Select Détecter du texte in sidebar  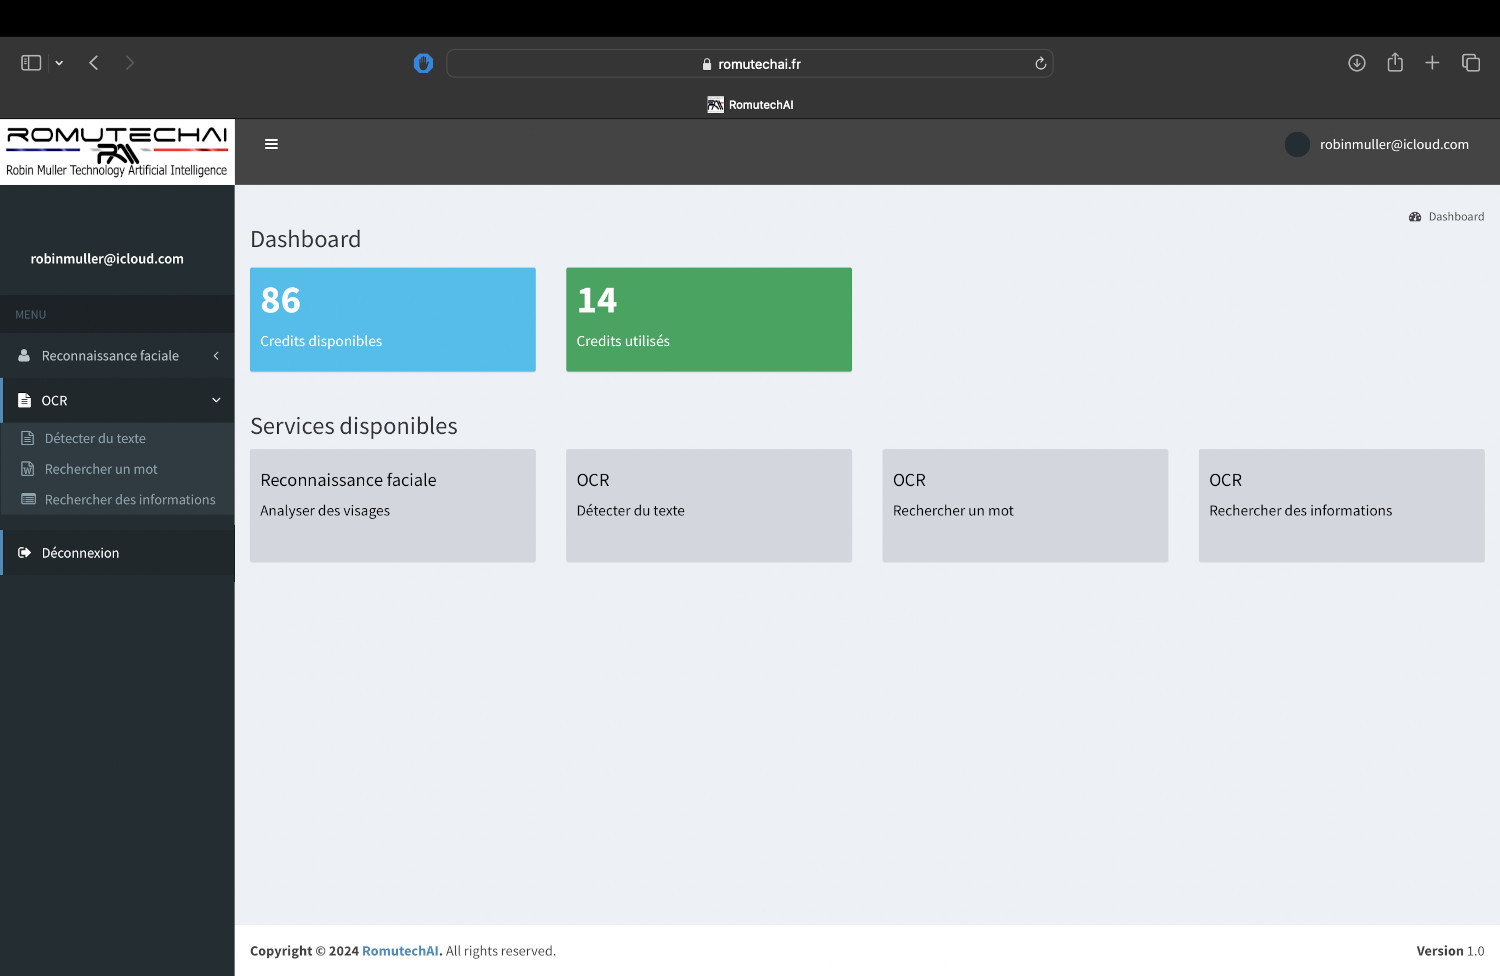click(x=95, y=438)
